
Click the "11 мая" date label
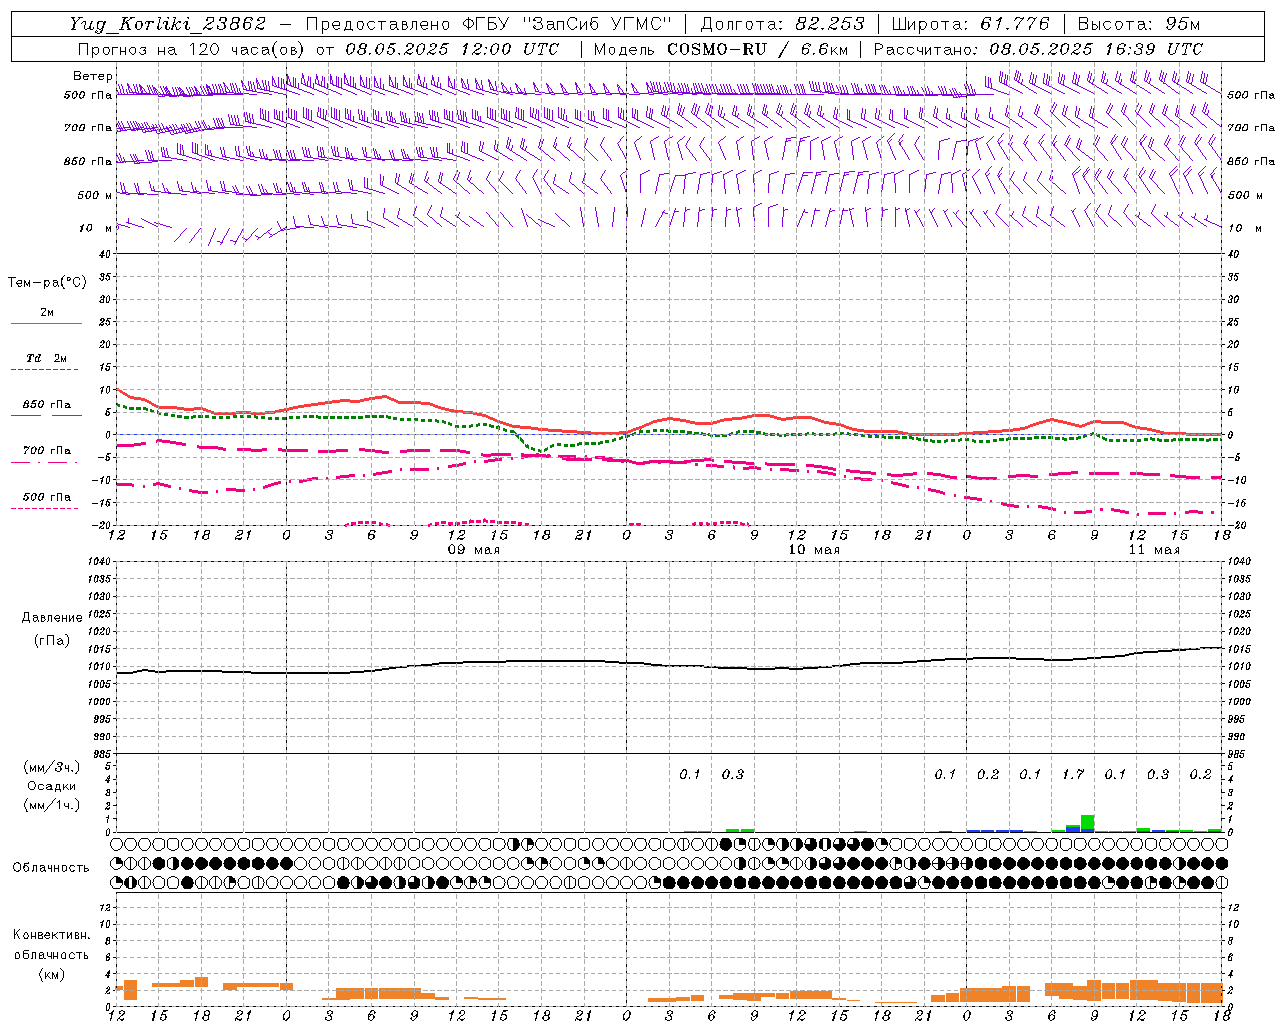[x=1154, y=550]
